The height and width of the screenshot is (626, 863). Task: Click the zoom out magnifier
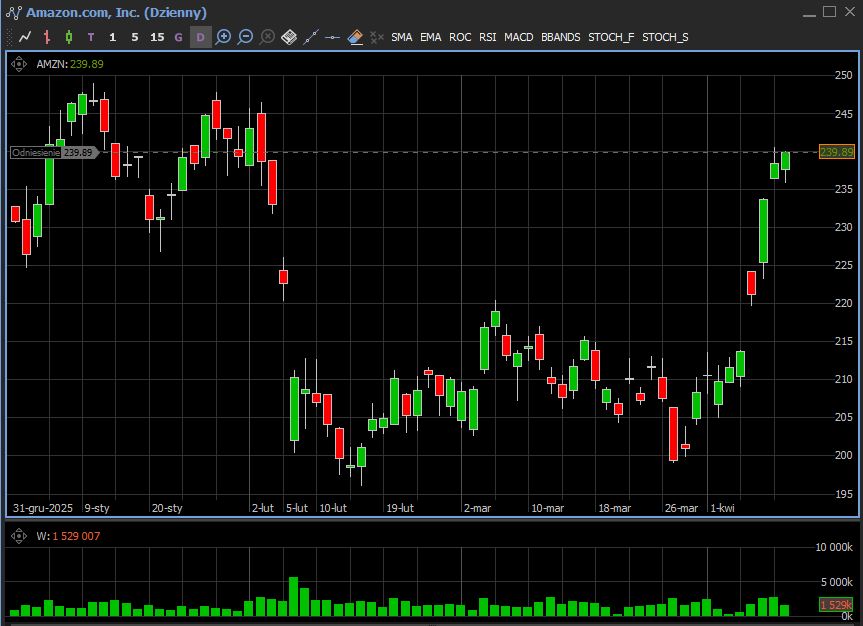(245, 37)
